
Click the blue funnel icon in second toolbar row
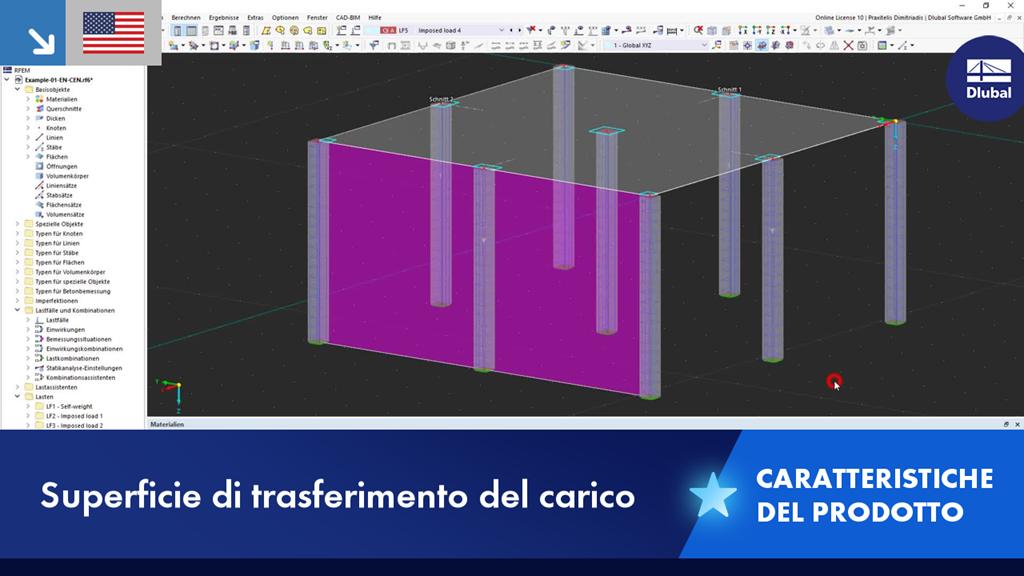tap(374, 45)
